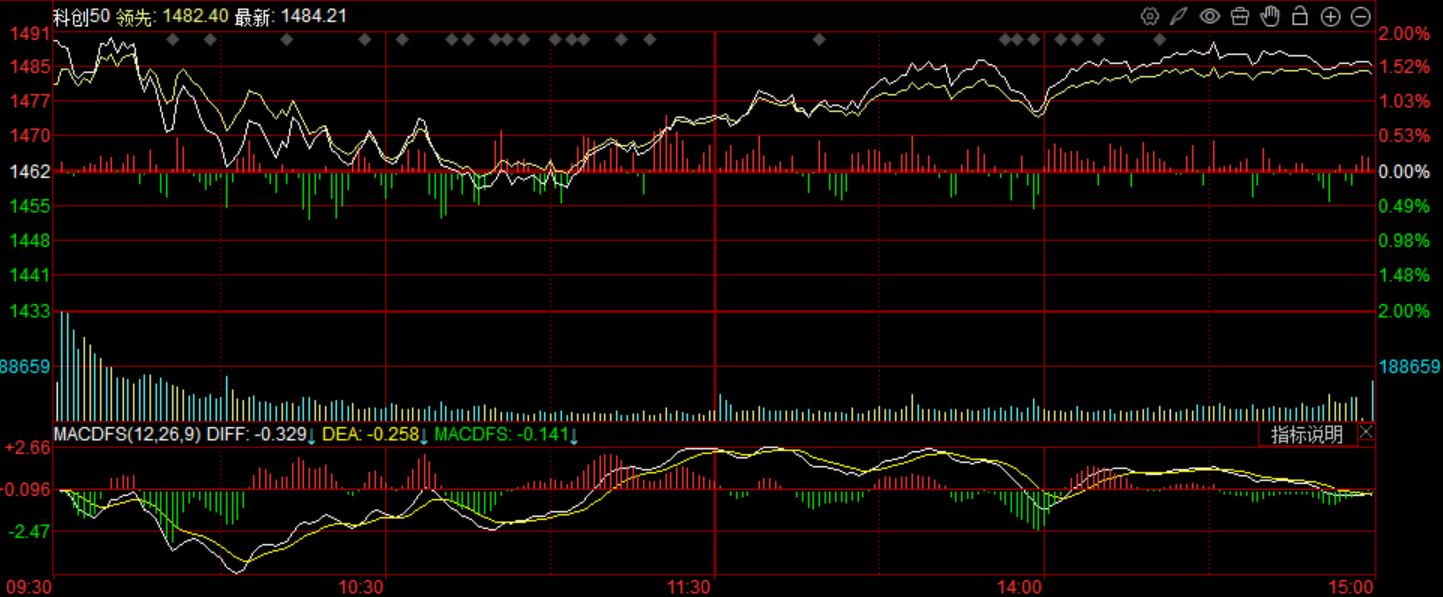This screenshot has width=1443, height=597.
Task: Click the MACDFS(12,26,9) indicator name
Action: [128, 435]
